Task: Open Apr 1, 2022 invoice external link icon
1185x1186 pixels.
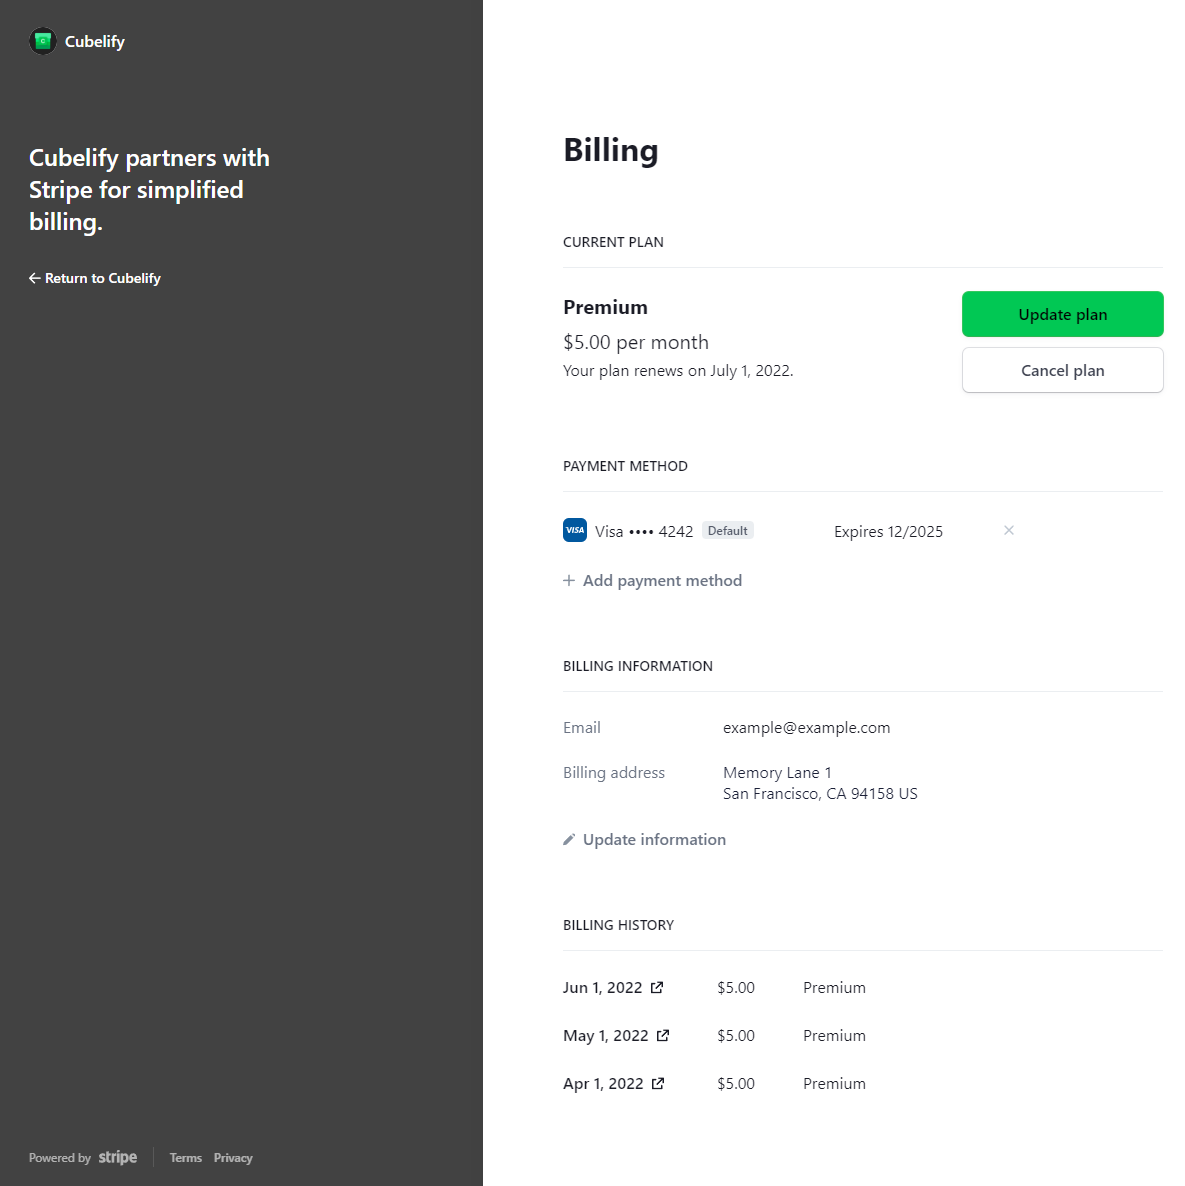Action: click(x=658, y=1084)
